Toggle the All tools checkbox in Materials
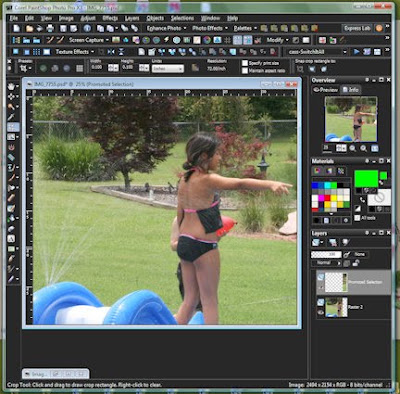Screen dimensions: 400x394 point(357,218)
